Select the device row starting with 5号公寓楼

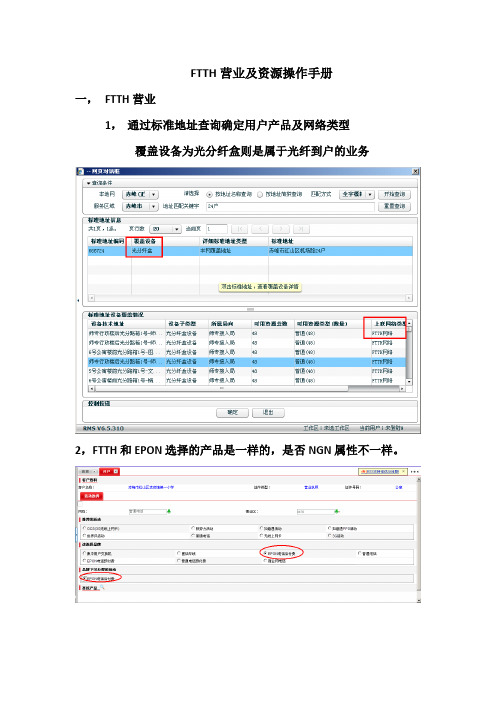point(247,371)
